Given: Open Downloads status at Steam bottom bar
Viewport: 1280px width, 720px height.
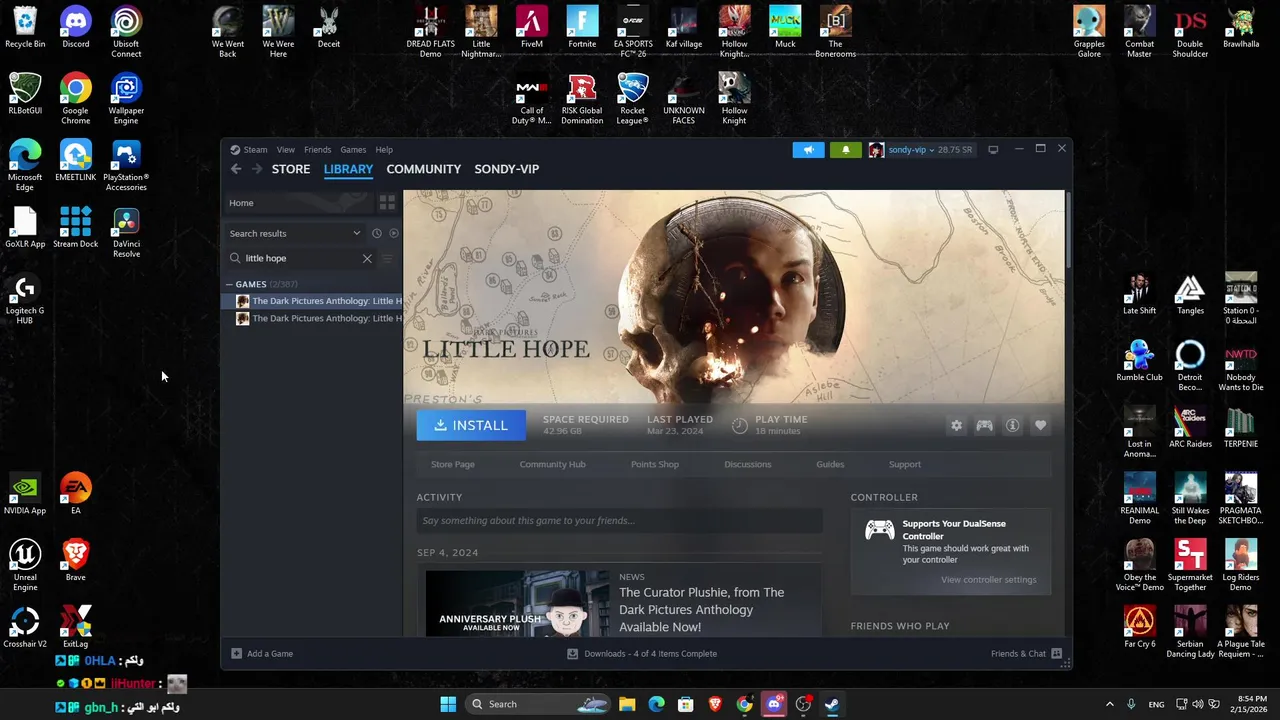Looking at the screenshot, I should coord(642,653).
